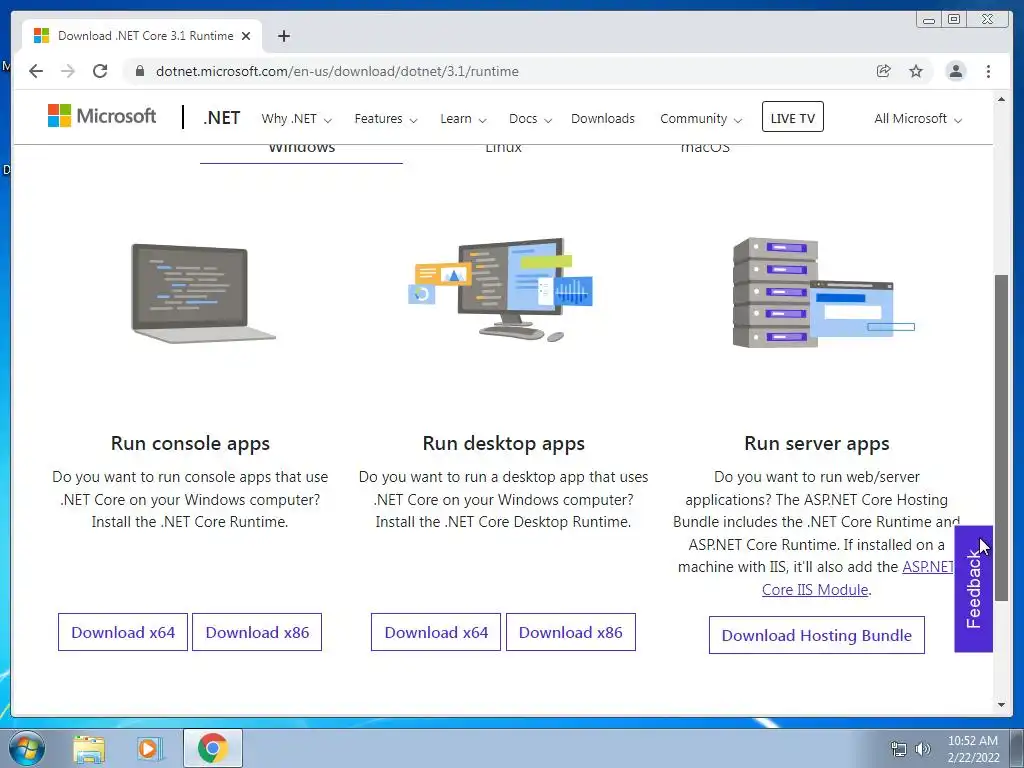Open the Windows Start menu

[x=27, y=748]
